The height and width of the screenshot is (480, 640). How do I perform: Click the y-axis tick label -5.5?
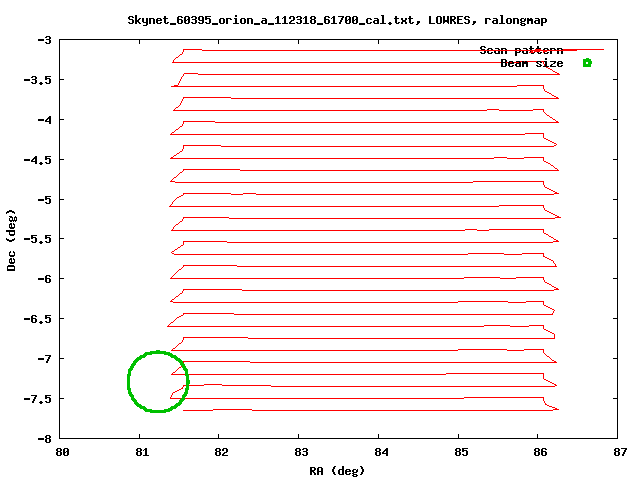click(x=38, y=239)
